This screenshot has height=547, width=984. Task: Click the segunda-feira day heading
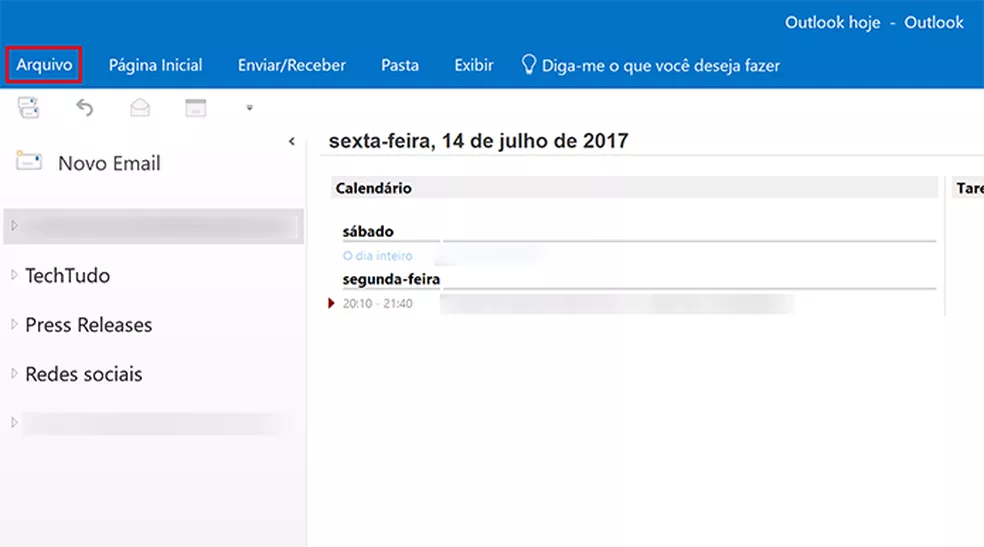click(x=391, y=279)
